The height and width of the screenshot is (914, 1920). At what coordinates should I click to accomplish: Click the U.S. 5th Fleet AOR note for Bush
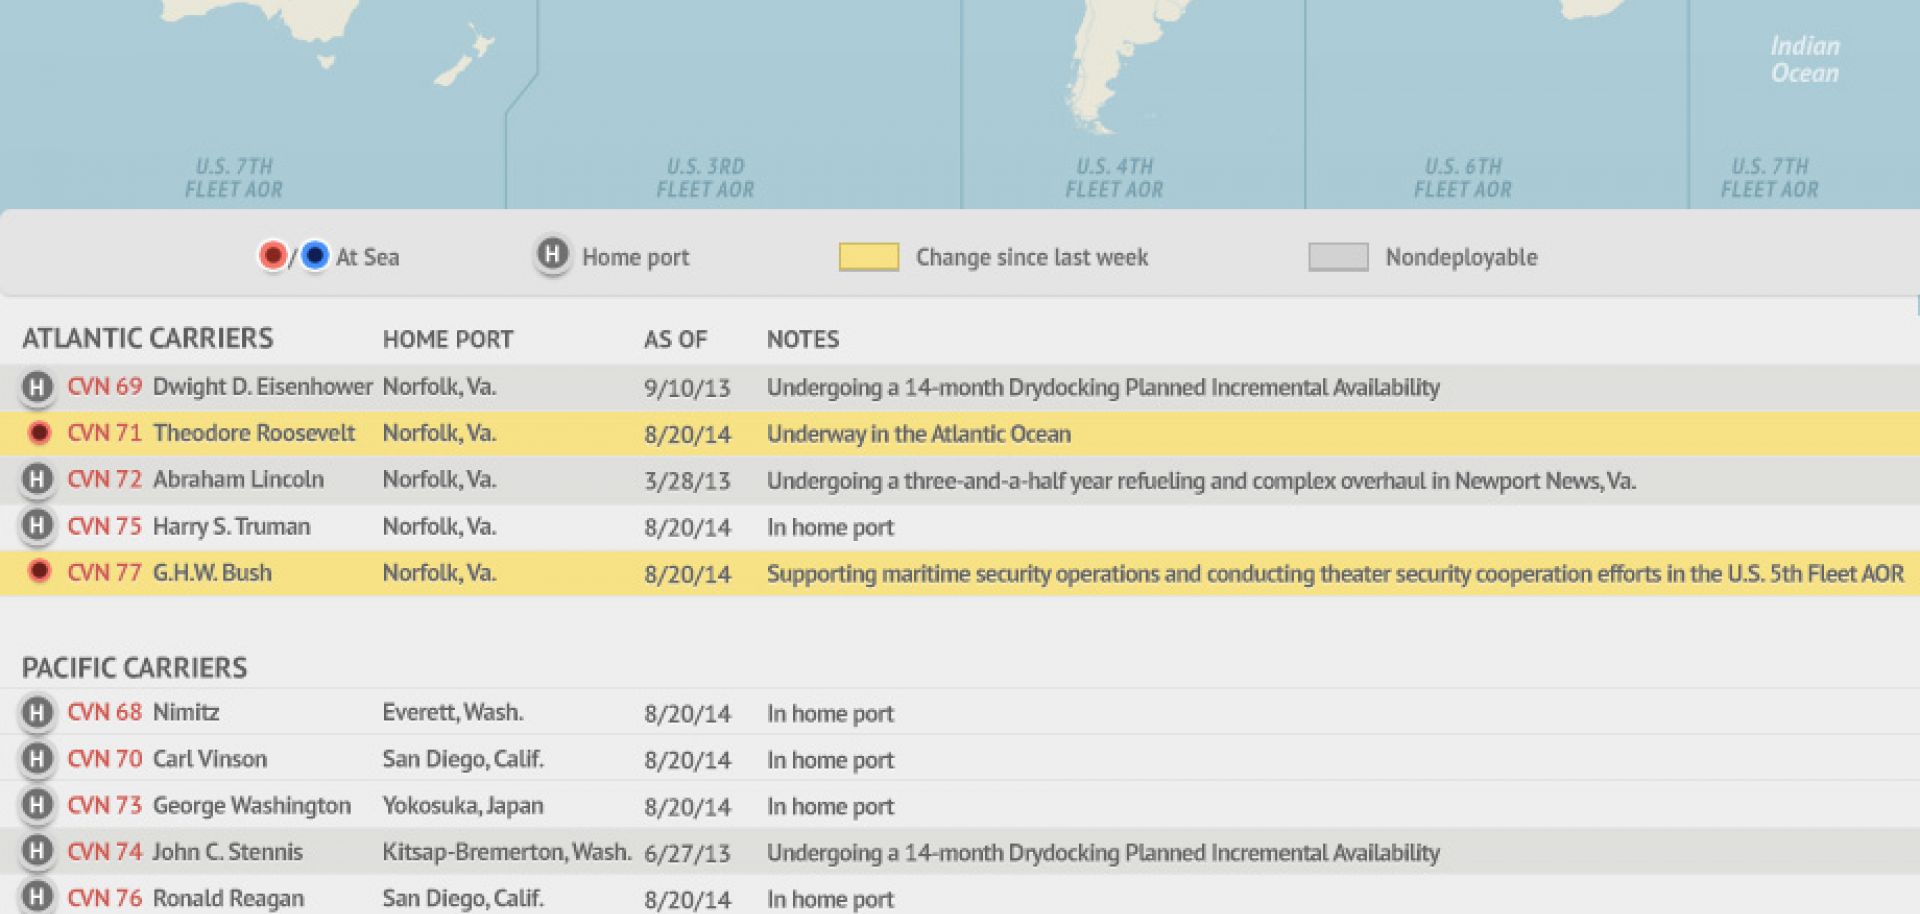[x=1335, y=573]
